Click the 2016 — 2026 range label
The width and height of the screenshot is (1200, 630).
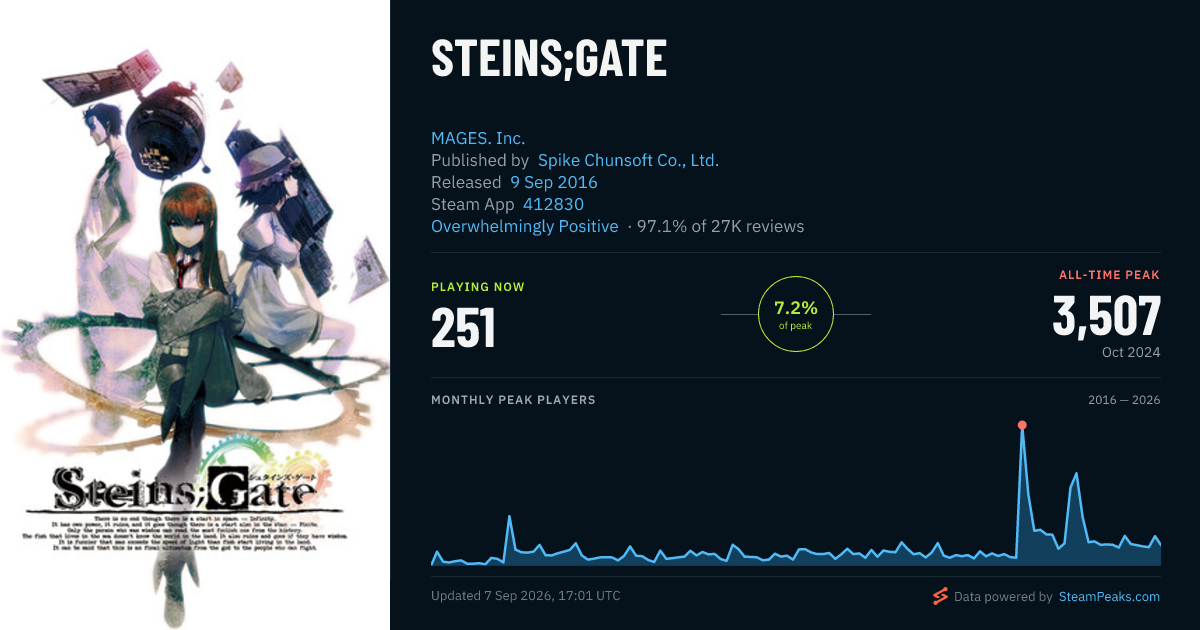click(x=1124, y=400)
